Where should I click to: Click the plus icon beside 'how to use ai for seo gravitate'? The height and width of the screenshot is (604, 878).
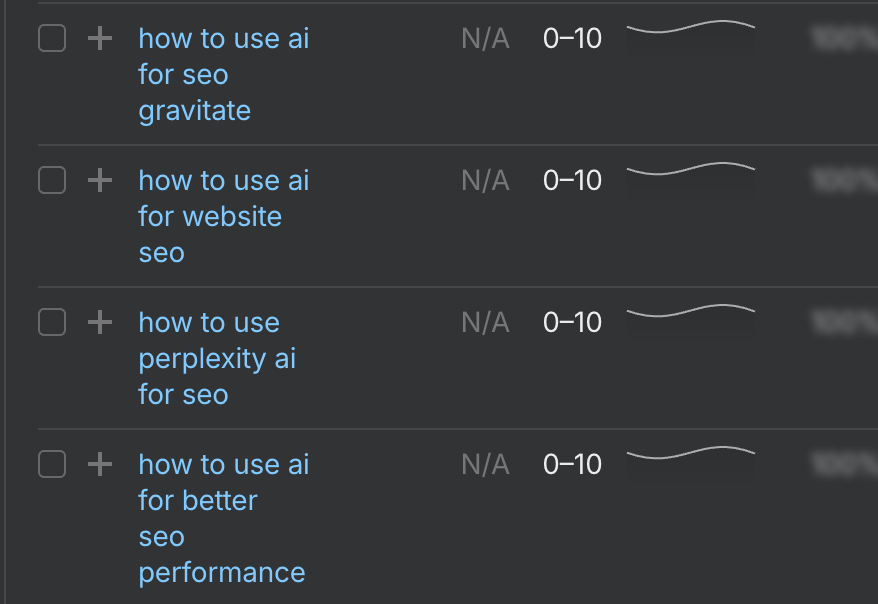tap(99, 38)
